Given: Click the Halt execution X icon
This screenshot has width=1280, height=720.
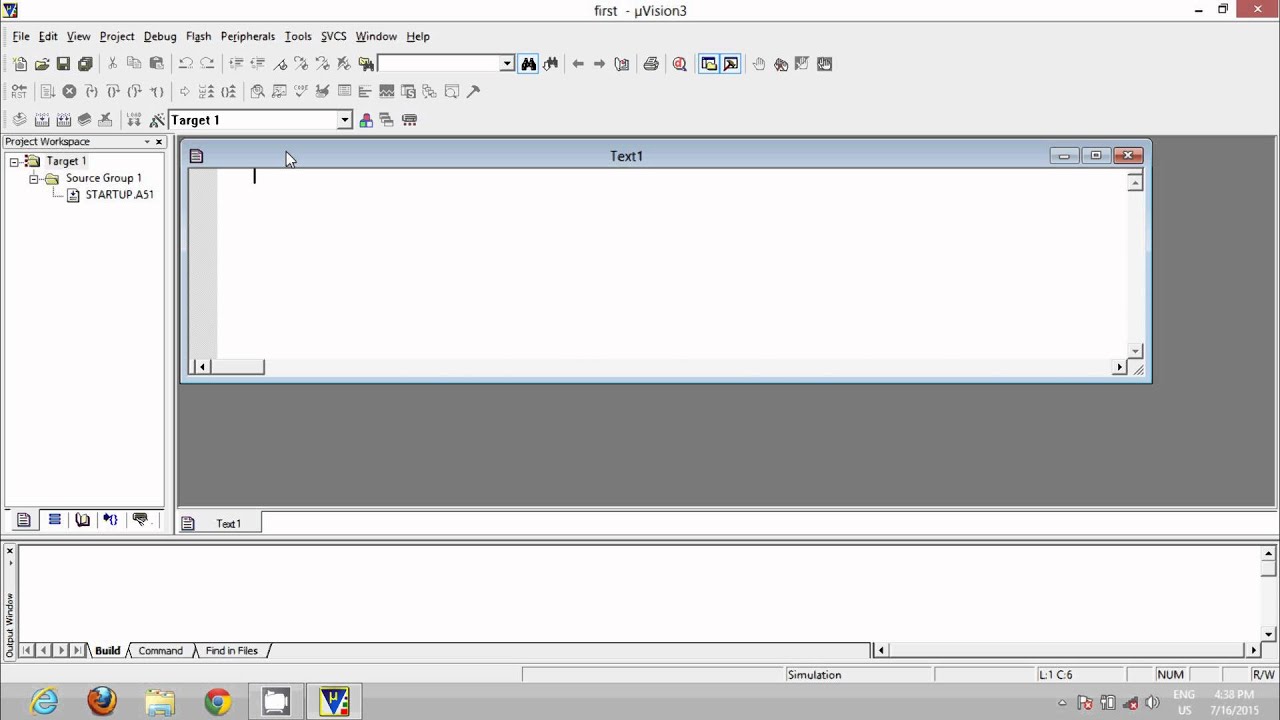Looking at the screenshot, I should point(69,92).
